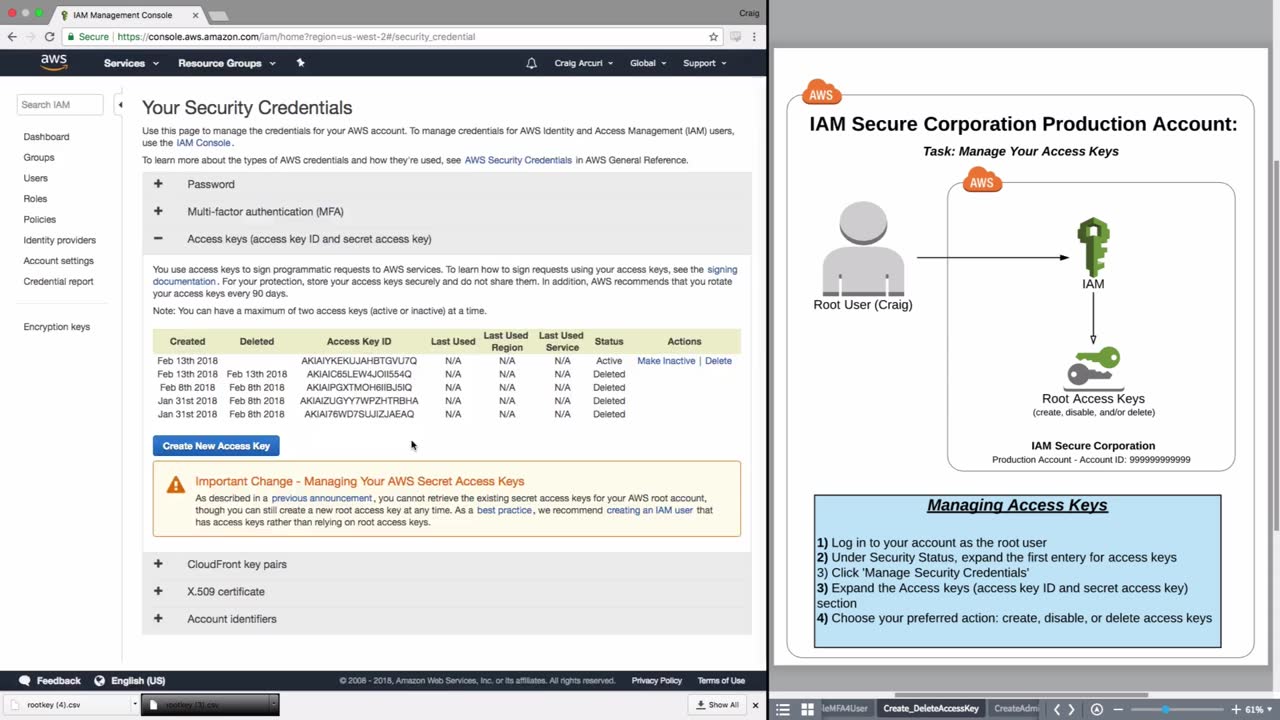Open Roles in IAM sidebar
Screen dimensions: 1280x720
pyautogui.click(x=35, y=199)
